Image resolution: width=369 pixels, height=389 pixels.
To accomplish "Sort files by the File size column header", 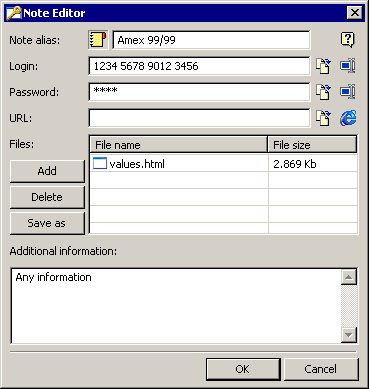I will tap(312, 145).
